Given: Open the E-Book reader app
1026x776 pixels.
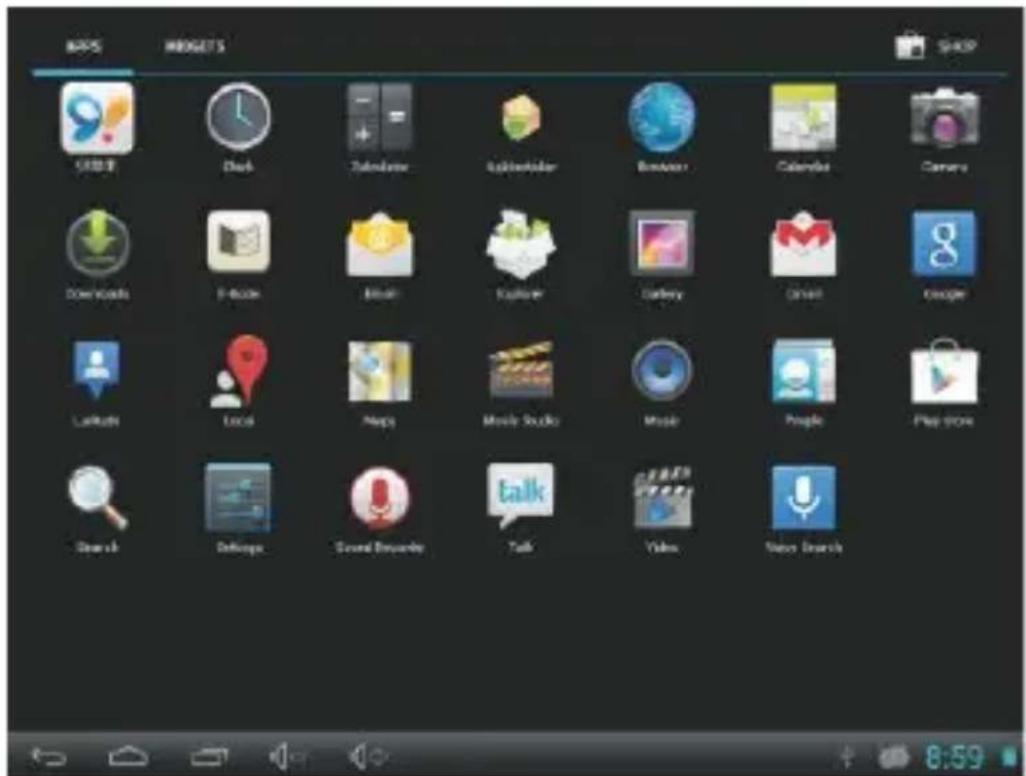Looking at the screenshot, I should (238, 241).
